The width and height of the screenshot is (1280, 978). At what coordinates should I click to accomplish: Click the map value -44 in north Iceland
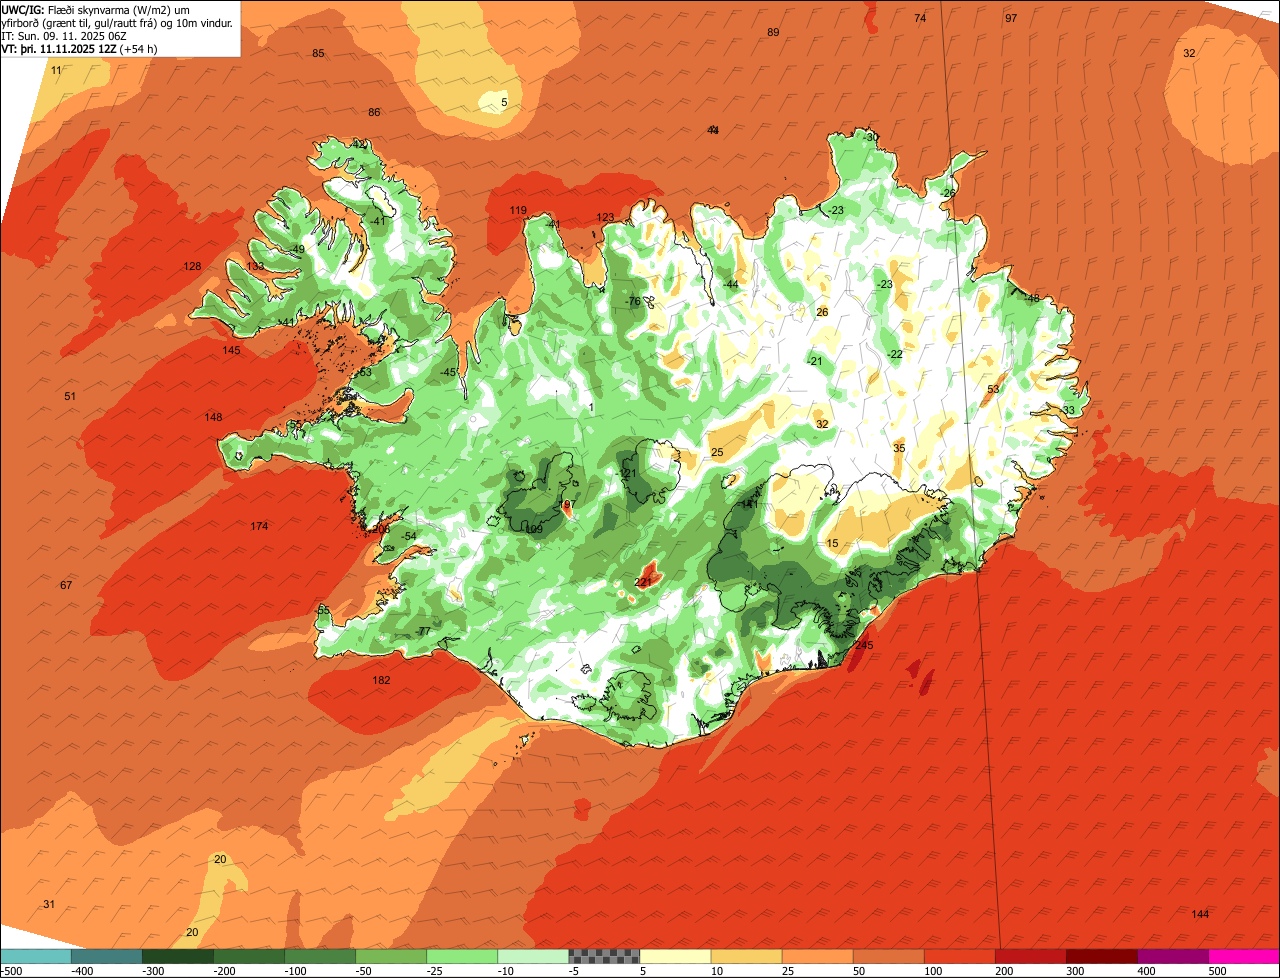pos(731,285)
